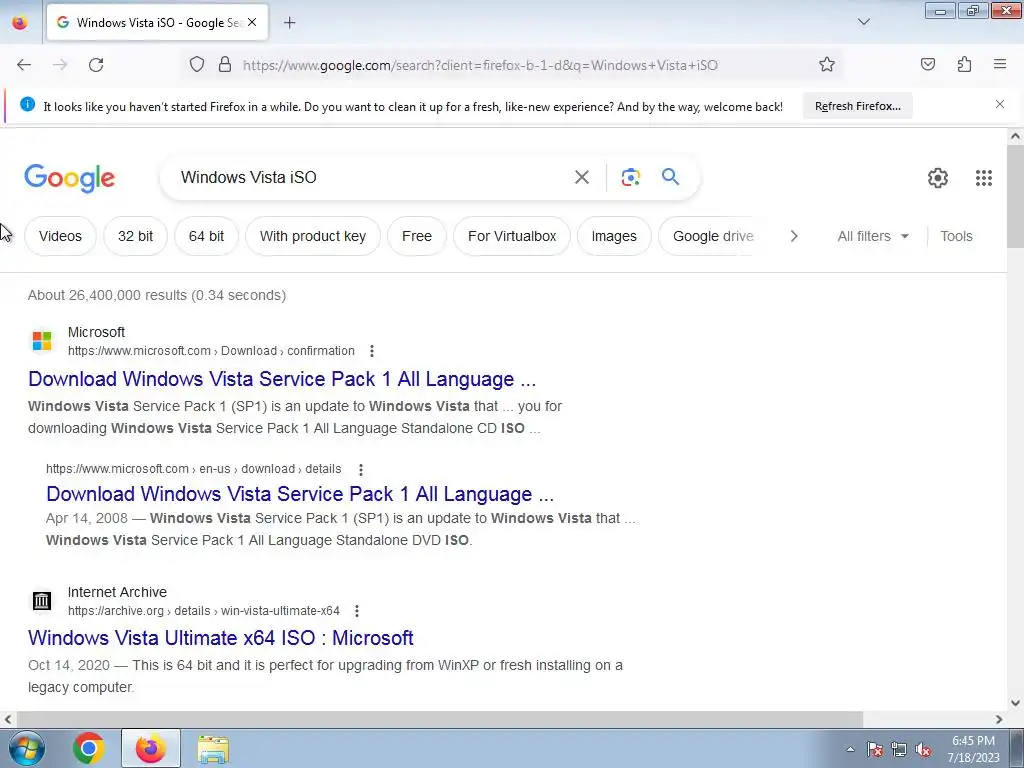Viewport: 1024px width, 768px height.
Task: Open the Windows Start orb
Action: coord(27,748)
